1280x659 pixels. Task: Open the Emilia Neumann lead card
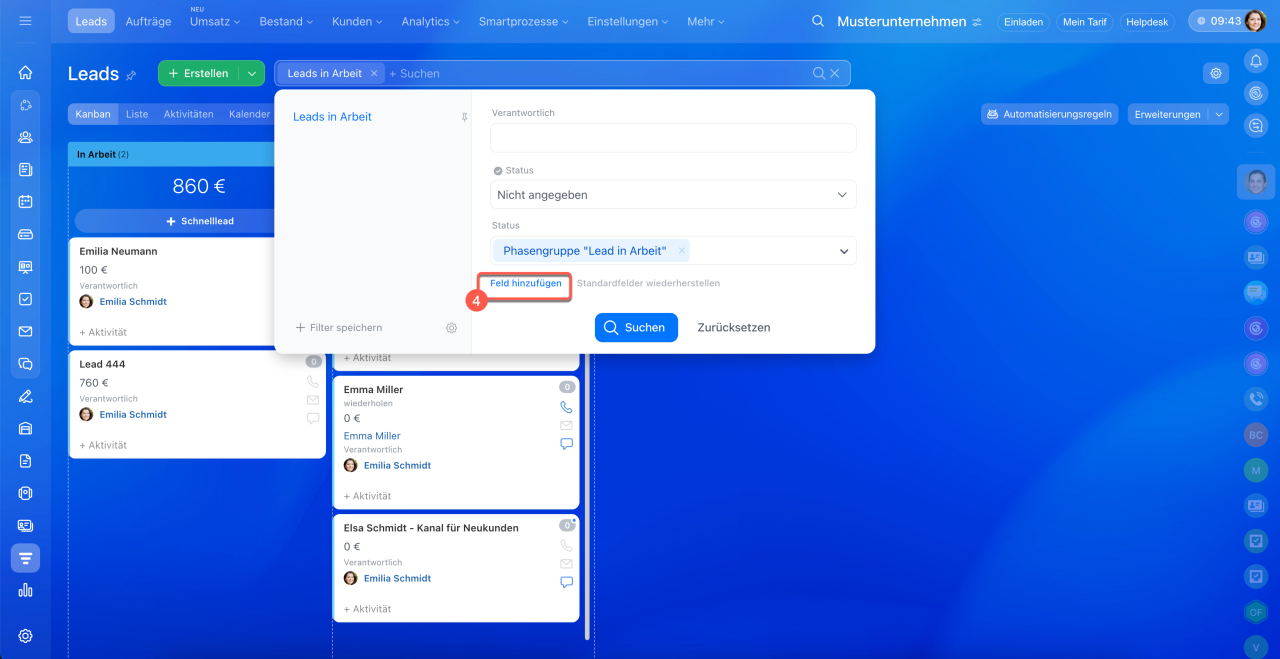pyautogui.click(x=118, y=251)
